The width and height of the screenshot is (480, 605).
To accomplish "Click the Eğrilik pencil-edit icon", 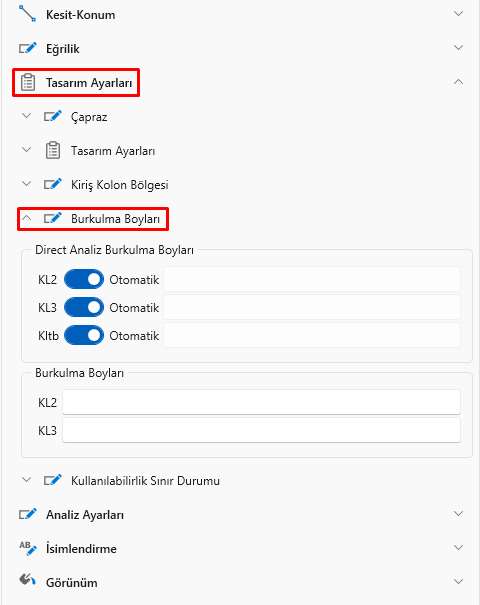I will click(28, 48).
